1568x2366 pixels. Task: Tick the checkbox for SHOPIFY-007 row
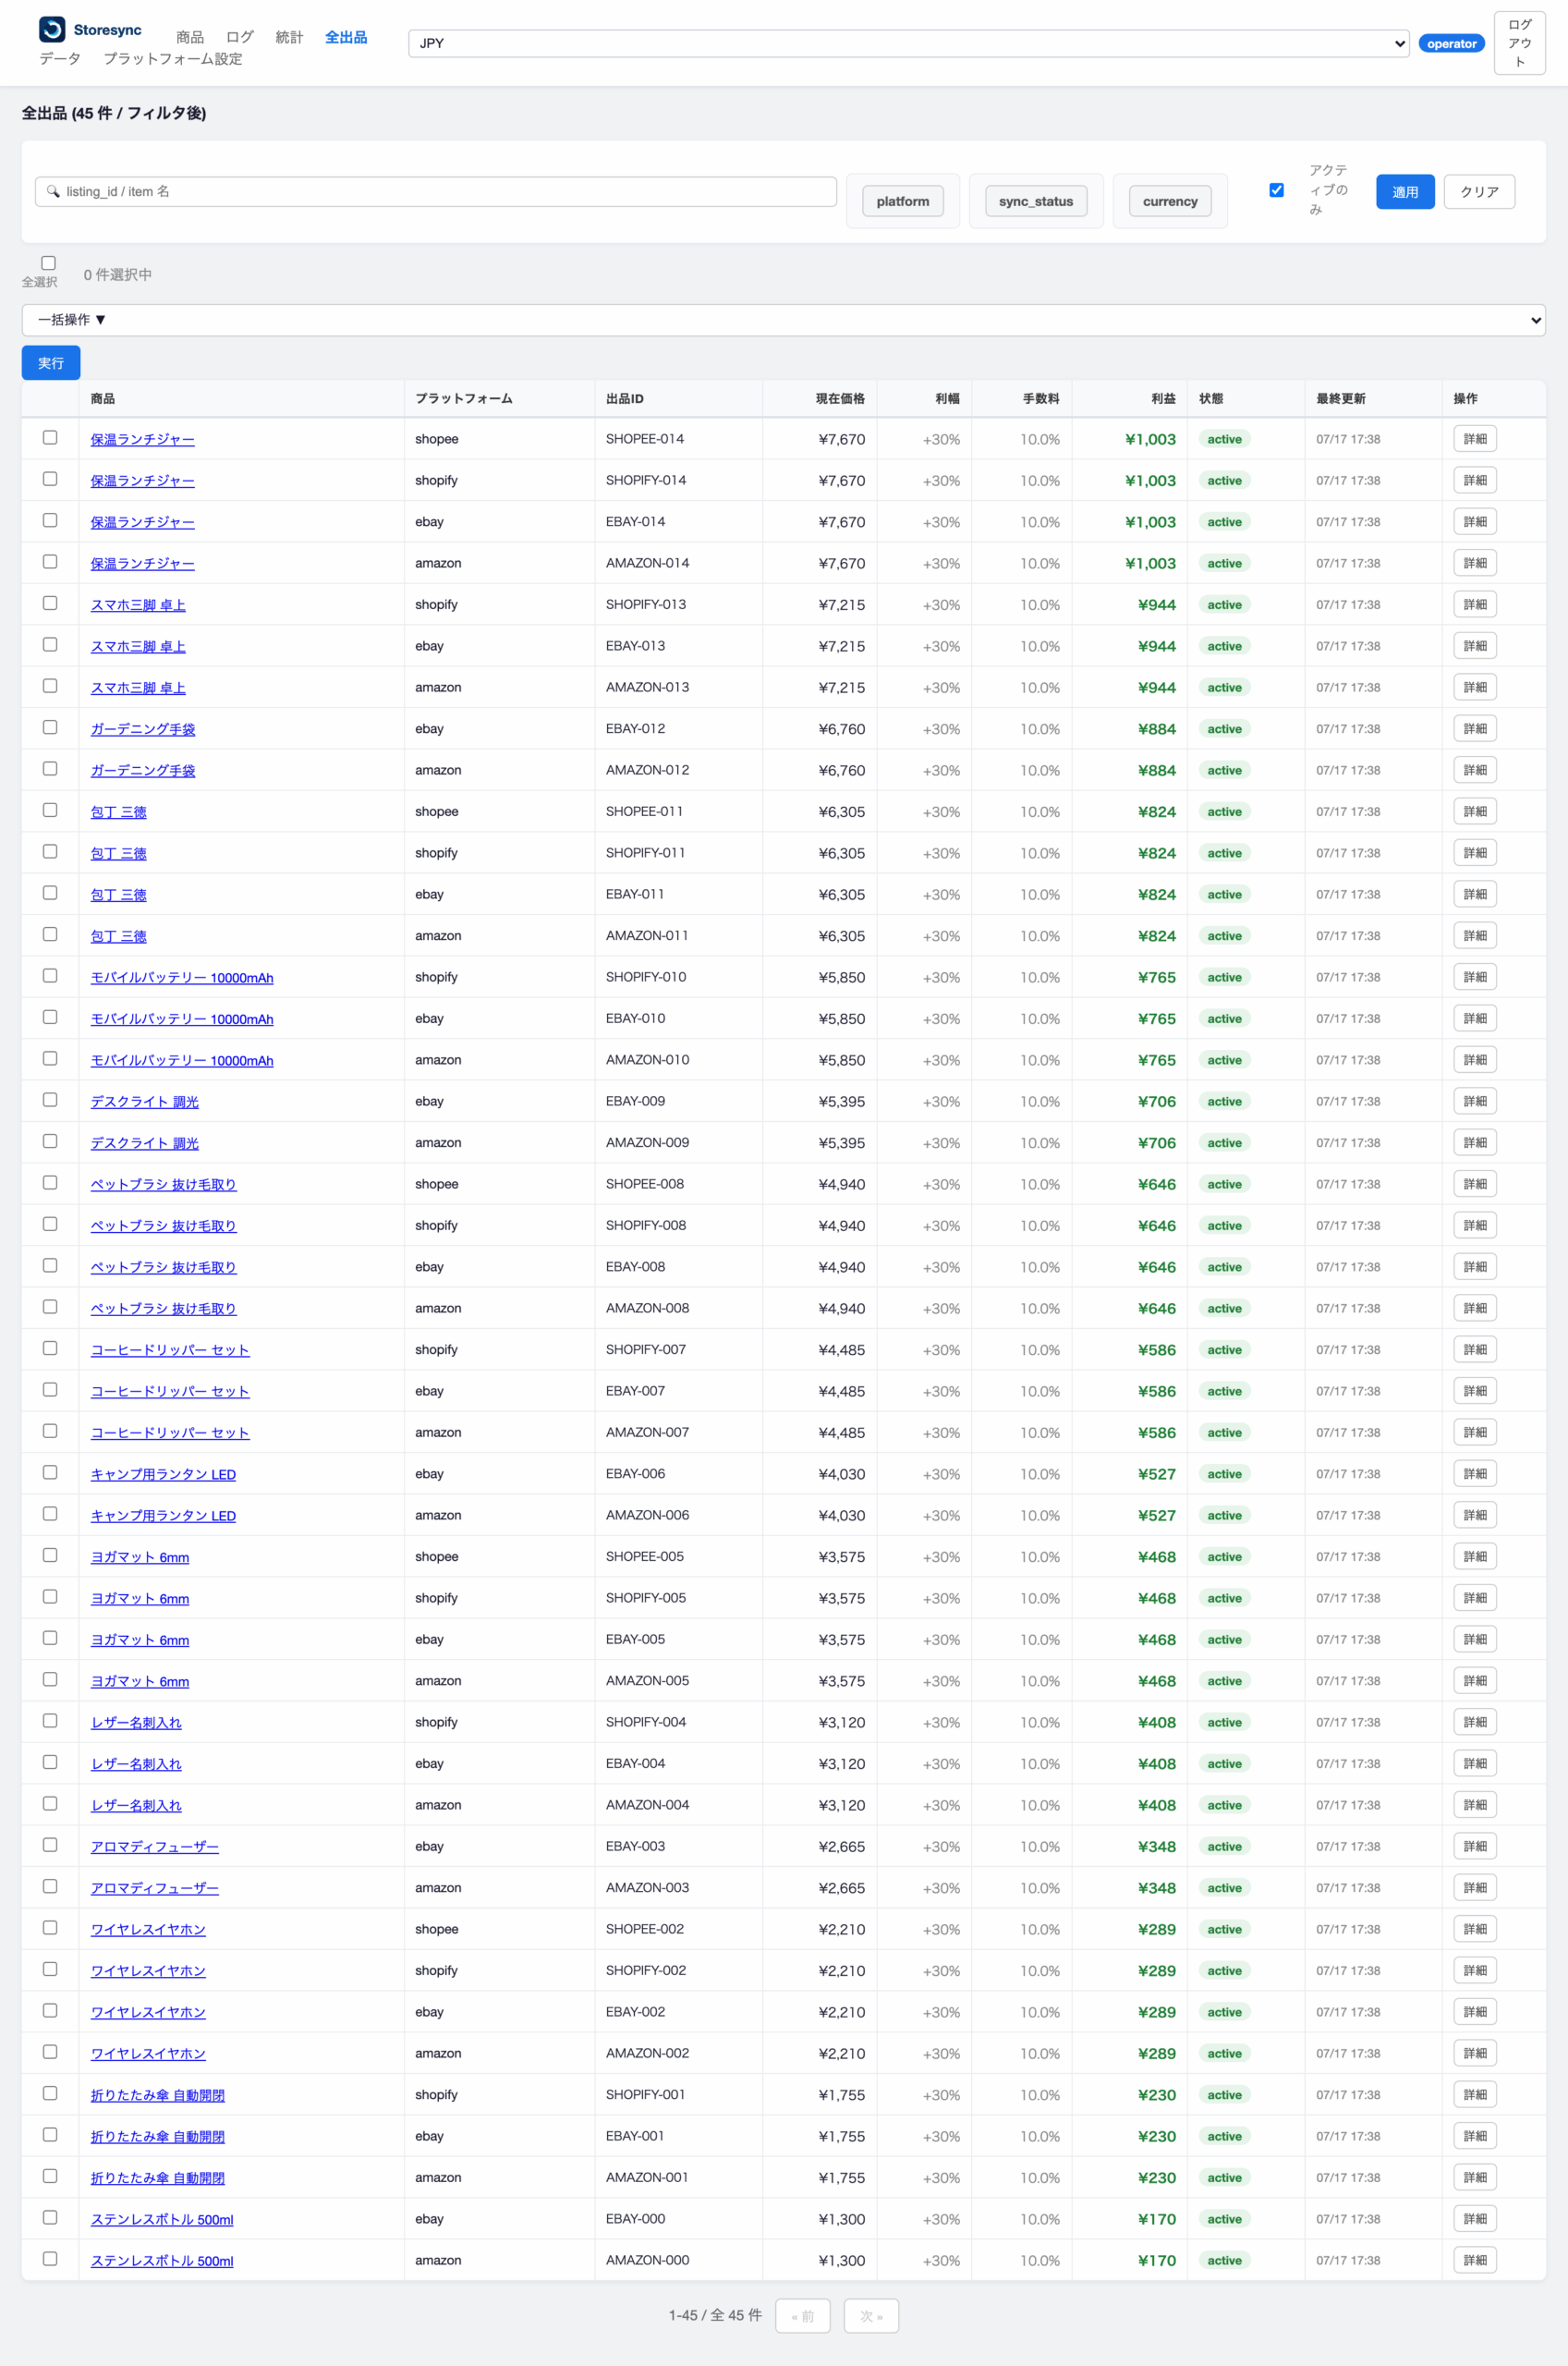tap(50, 1348)
